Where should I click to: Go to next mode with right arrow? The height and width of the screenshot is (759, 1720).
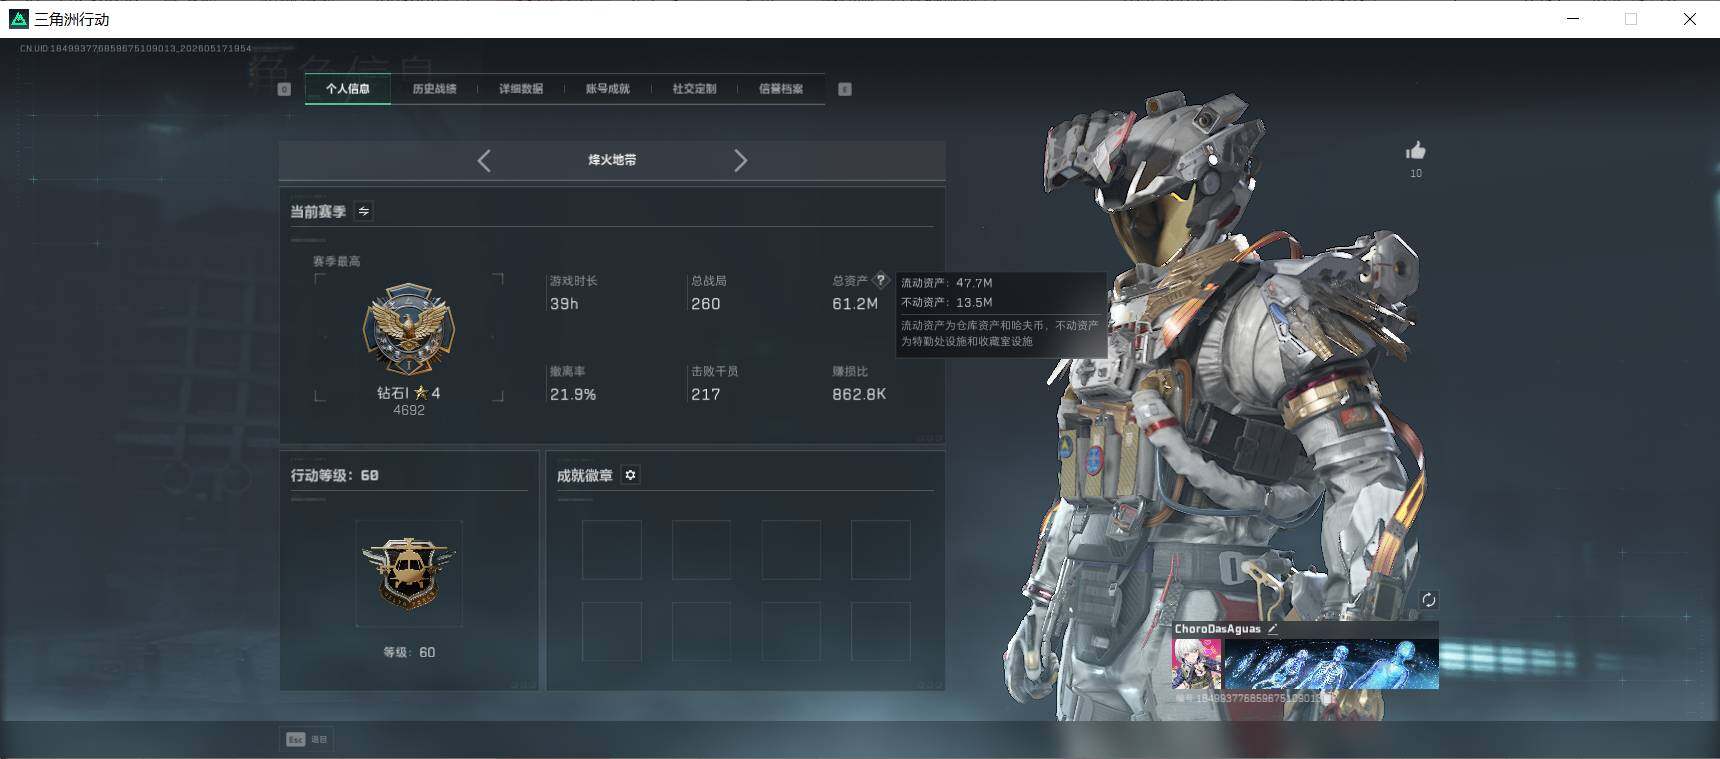click(740, 161)
